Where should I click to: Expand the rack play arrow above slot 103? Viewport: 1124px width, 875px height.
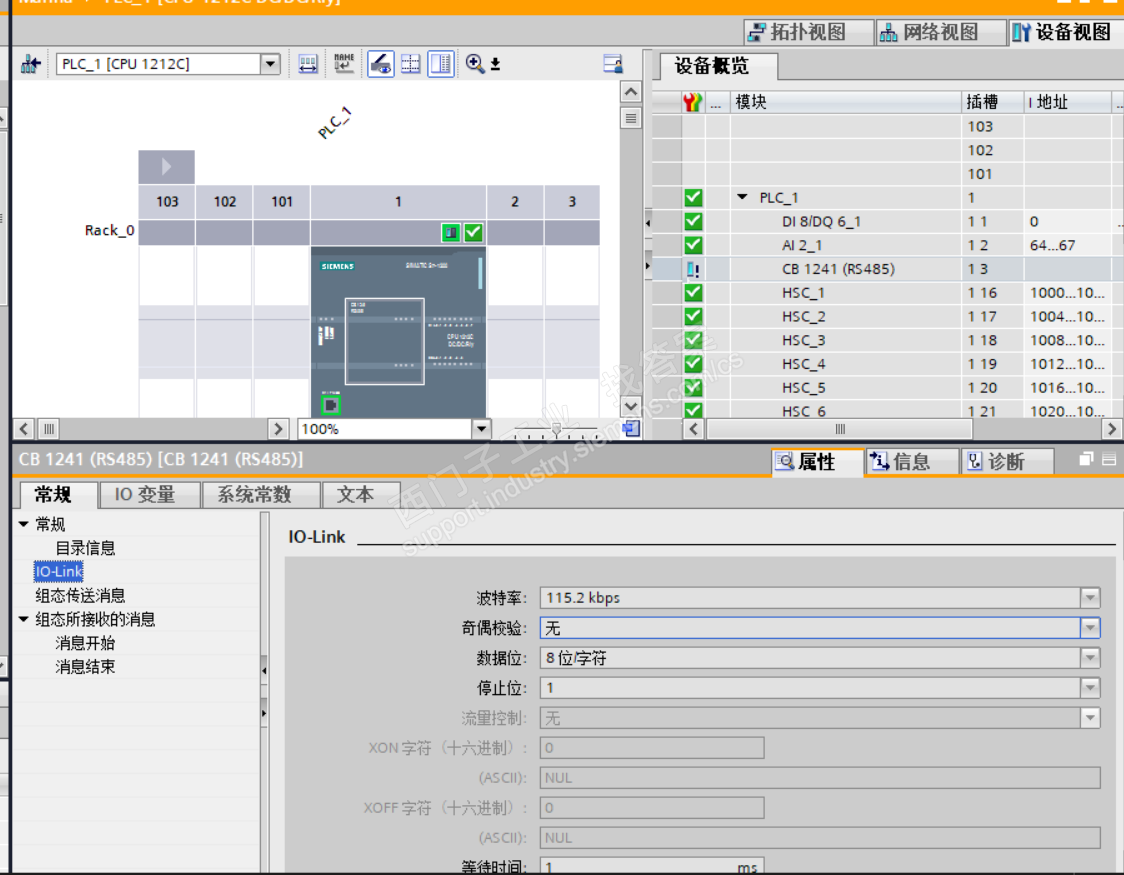point(166,167)
